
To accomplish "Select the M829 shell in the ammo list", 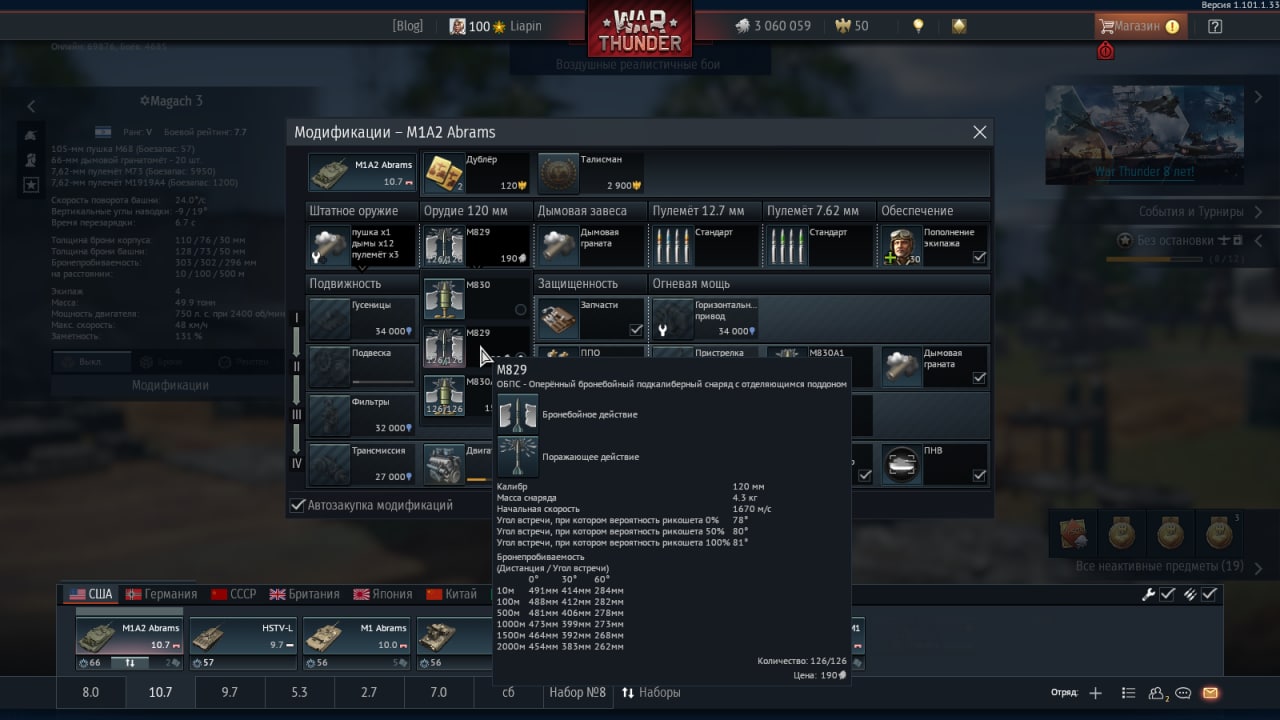I will click(x=476, y=347).
